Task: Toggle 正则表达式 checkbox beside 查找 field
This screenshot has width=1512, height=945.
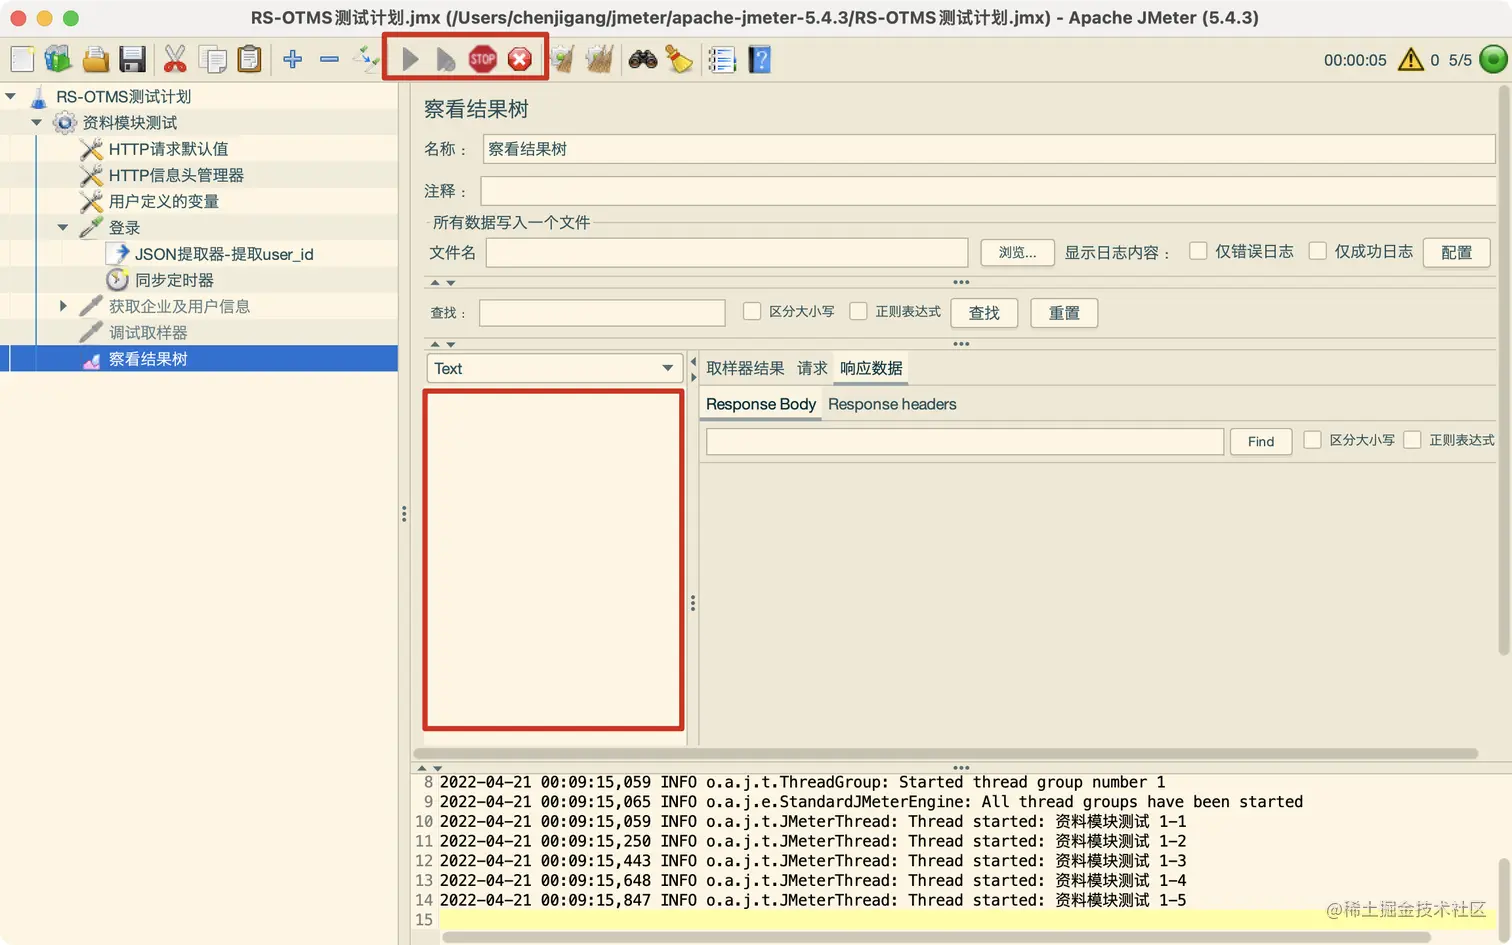Action: point(858,311)
